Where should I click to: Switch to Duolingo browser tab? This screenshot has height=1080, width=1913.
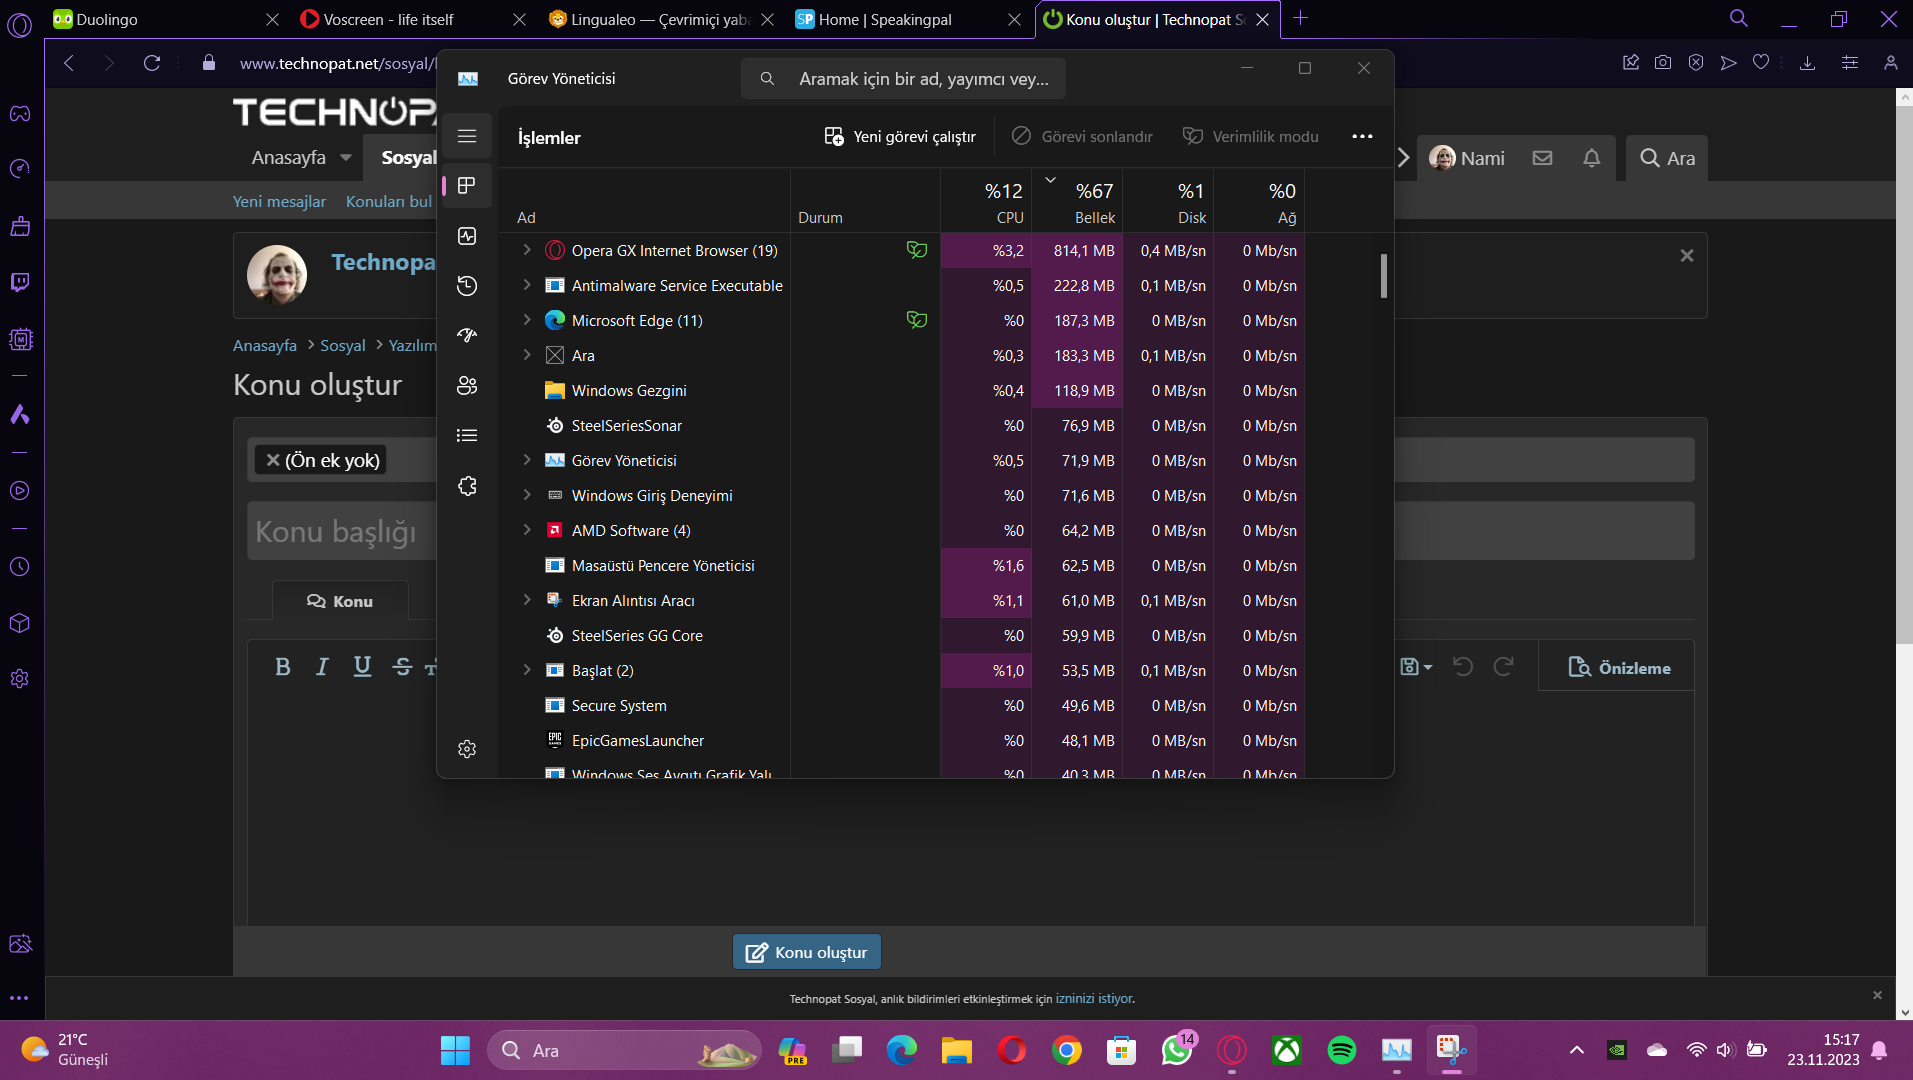pos(166,19)
